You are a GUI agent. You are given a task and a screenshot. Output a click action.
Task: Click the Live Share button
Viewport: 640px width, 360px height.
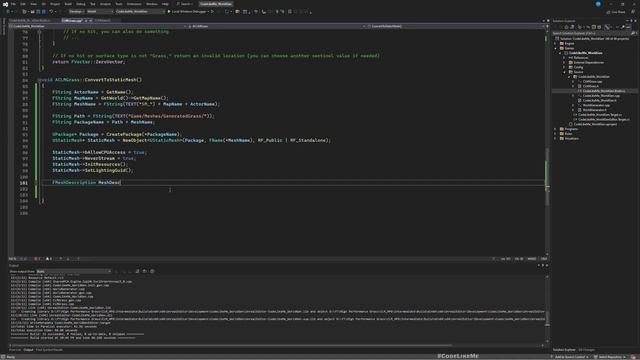(616, 12)
